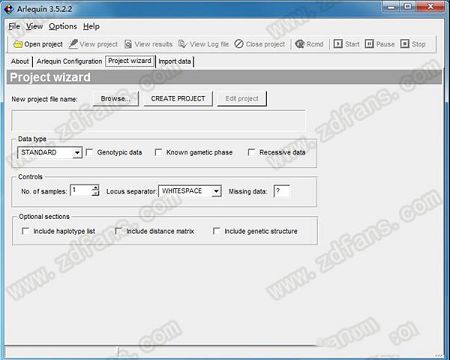Click the Missing data input field
Image resolution: width=450 pixels, height=360 pixels.
point(282,191)
